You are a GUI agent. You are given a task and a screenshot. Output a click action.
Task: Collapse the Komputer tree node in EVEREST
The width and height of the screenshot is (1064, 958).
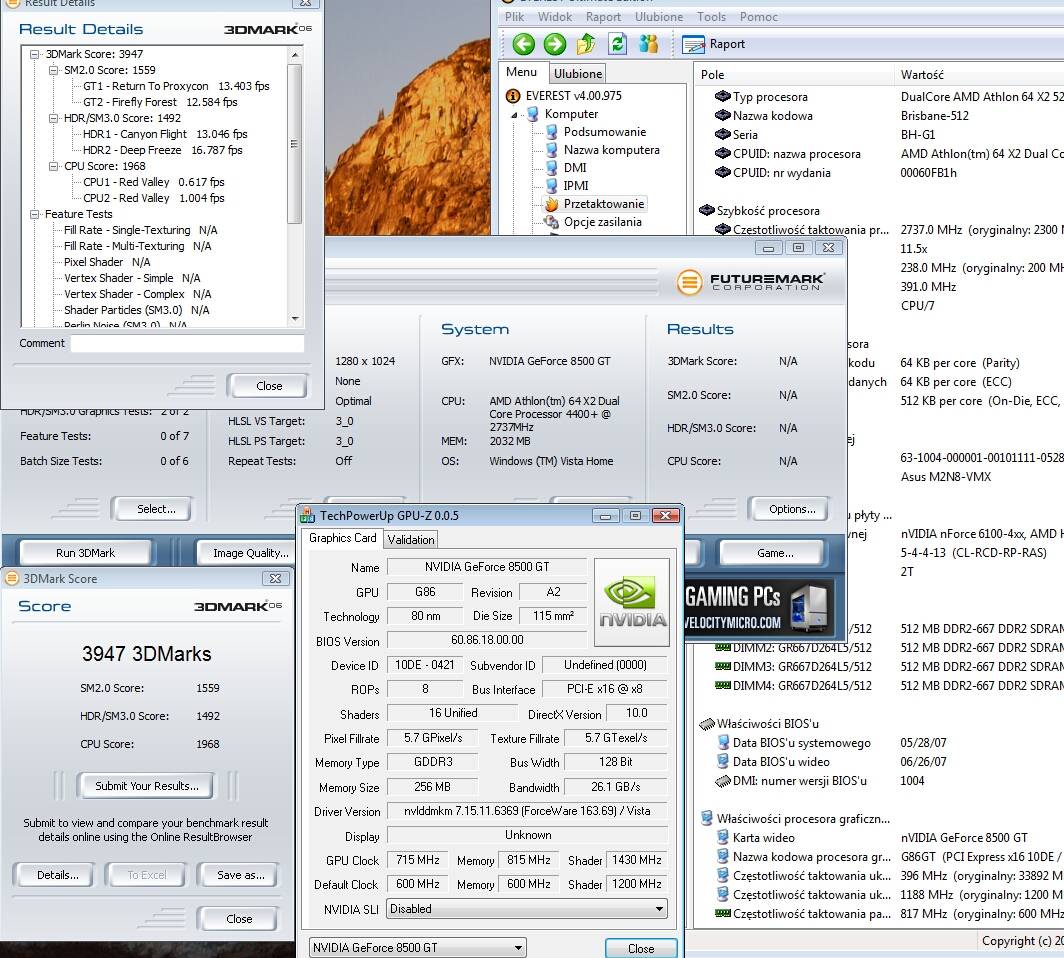point(514,115)
